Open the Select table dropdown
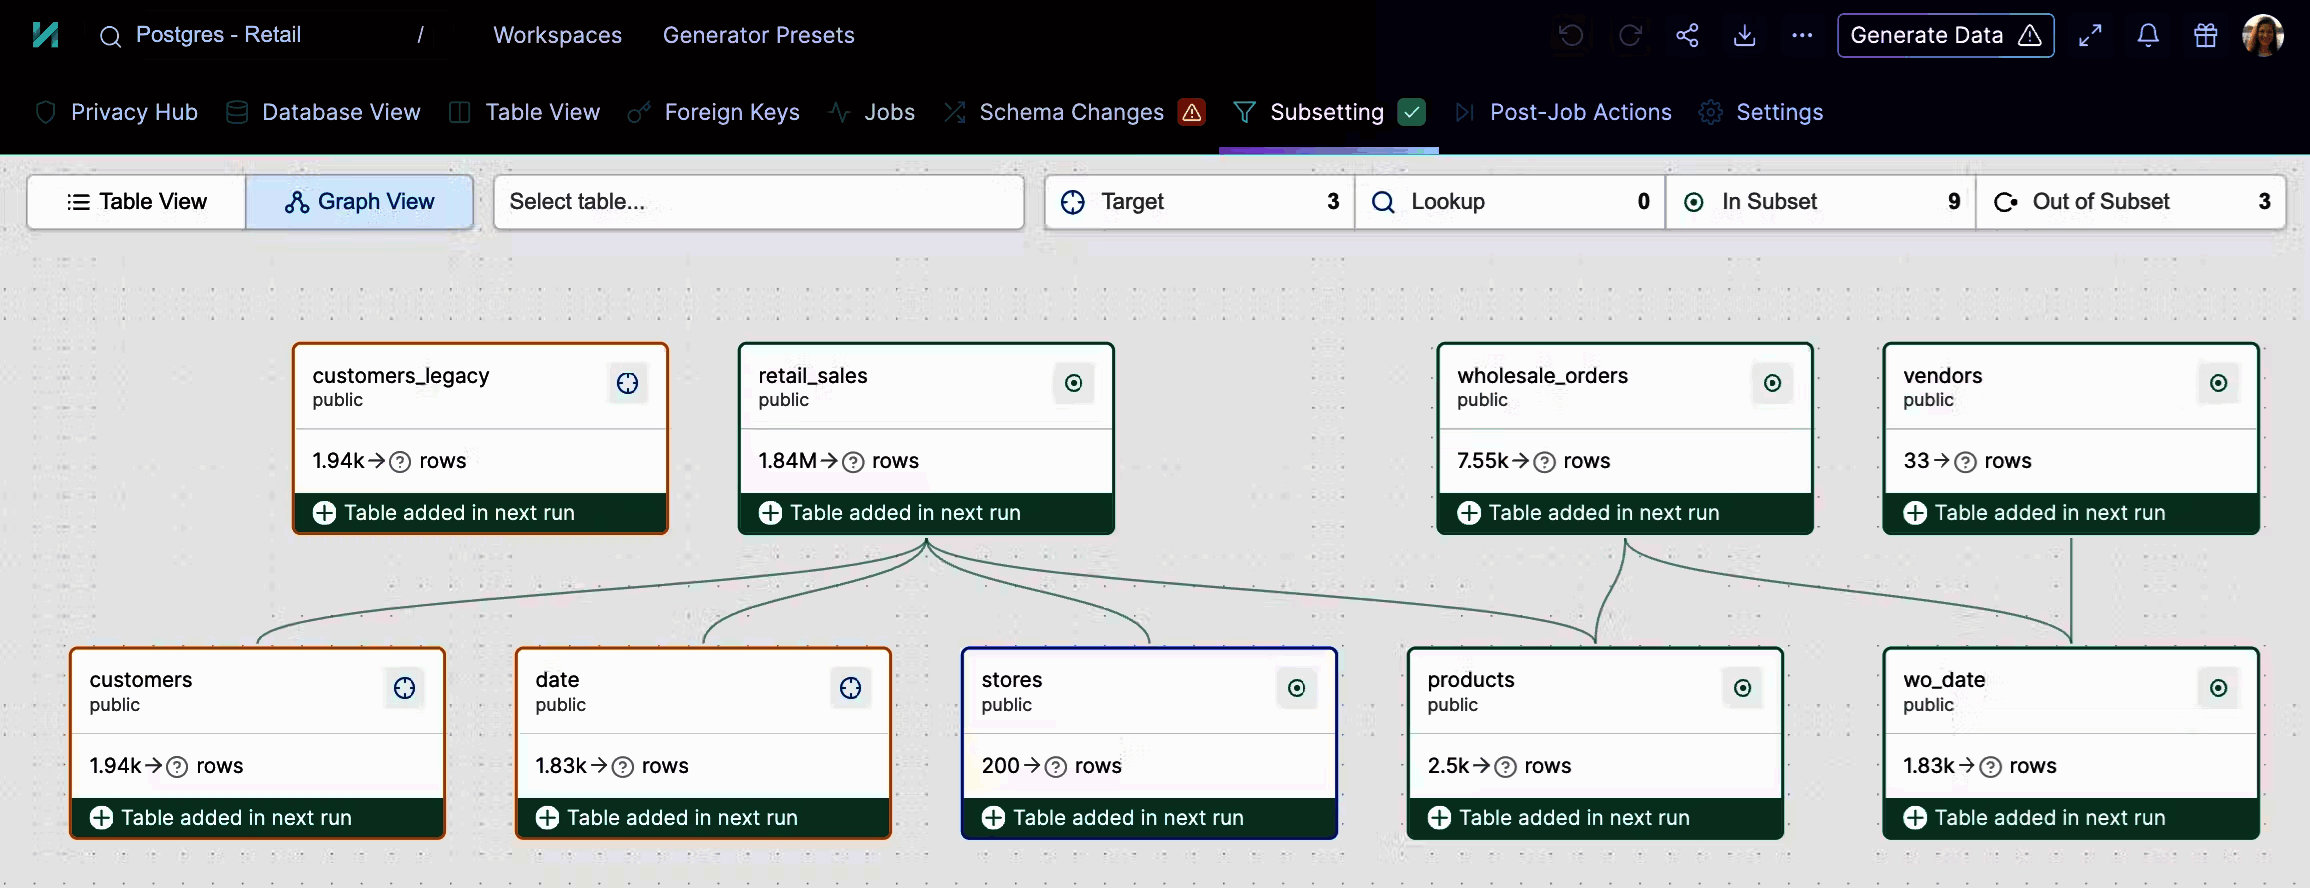This screenshot has width=2310, height=888. (x=758, y=202)
